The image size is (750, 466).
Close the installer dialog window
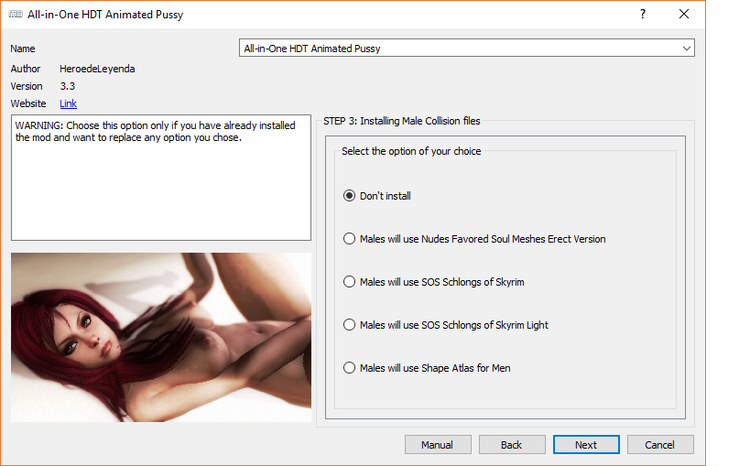click(684, 14)
